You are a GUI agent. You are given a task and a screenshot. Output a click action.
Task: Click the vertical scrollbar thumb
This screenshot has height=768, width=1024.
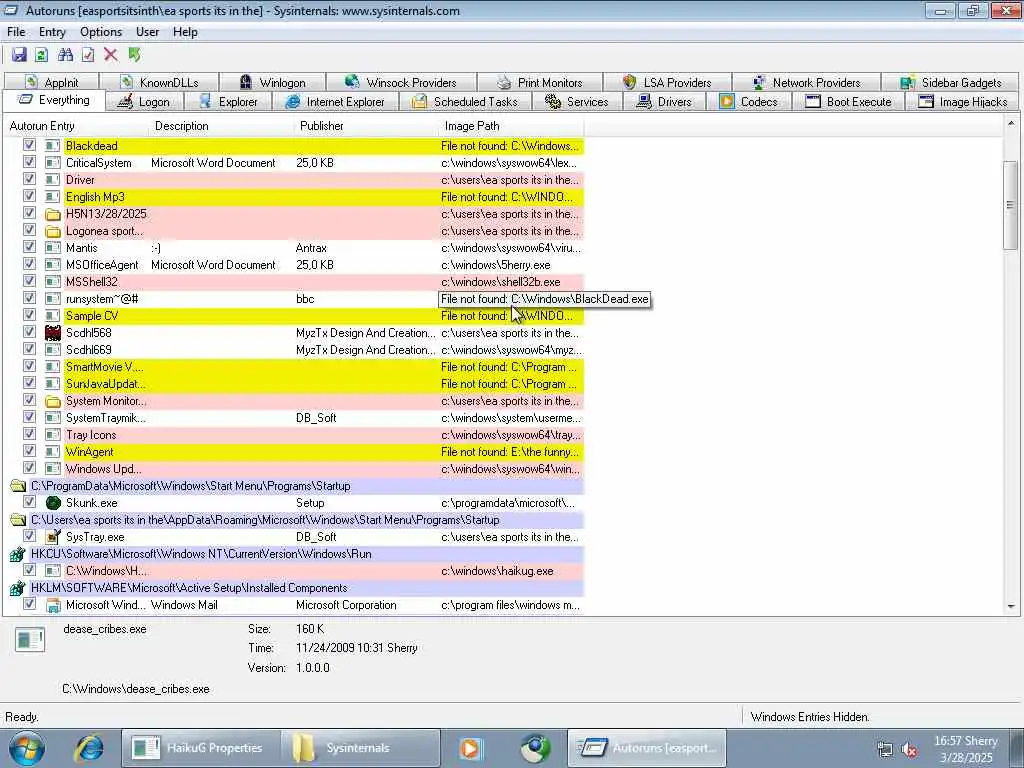tap(1011, 205)
